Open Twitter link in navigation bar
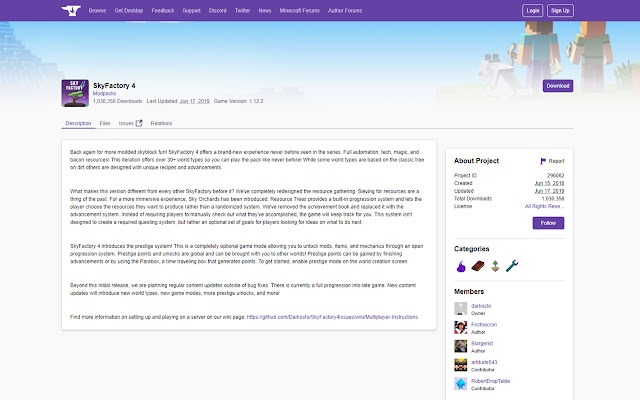The height and width of the screenshot is (400, 640). pos(242,11)
